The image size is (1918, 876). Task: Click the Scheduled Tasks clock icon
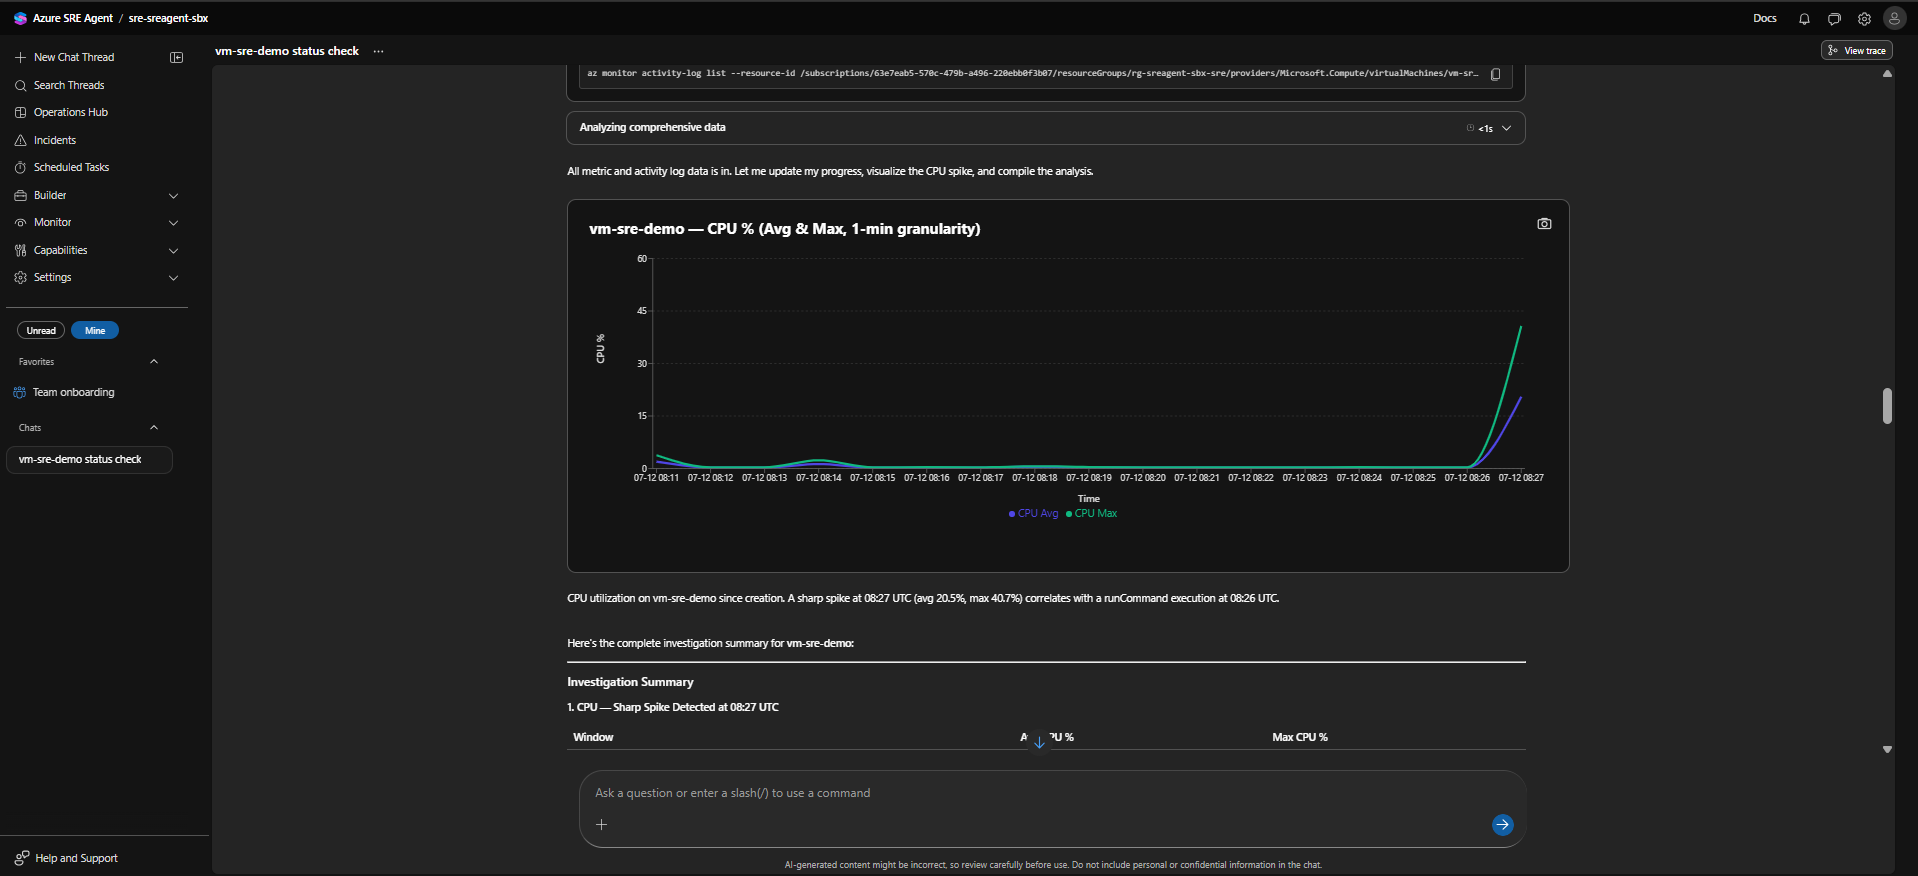point(20,167)
